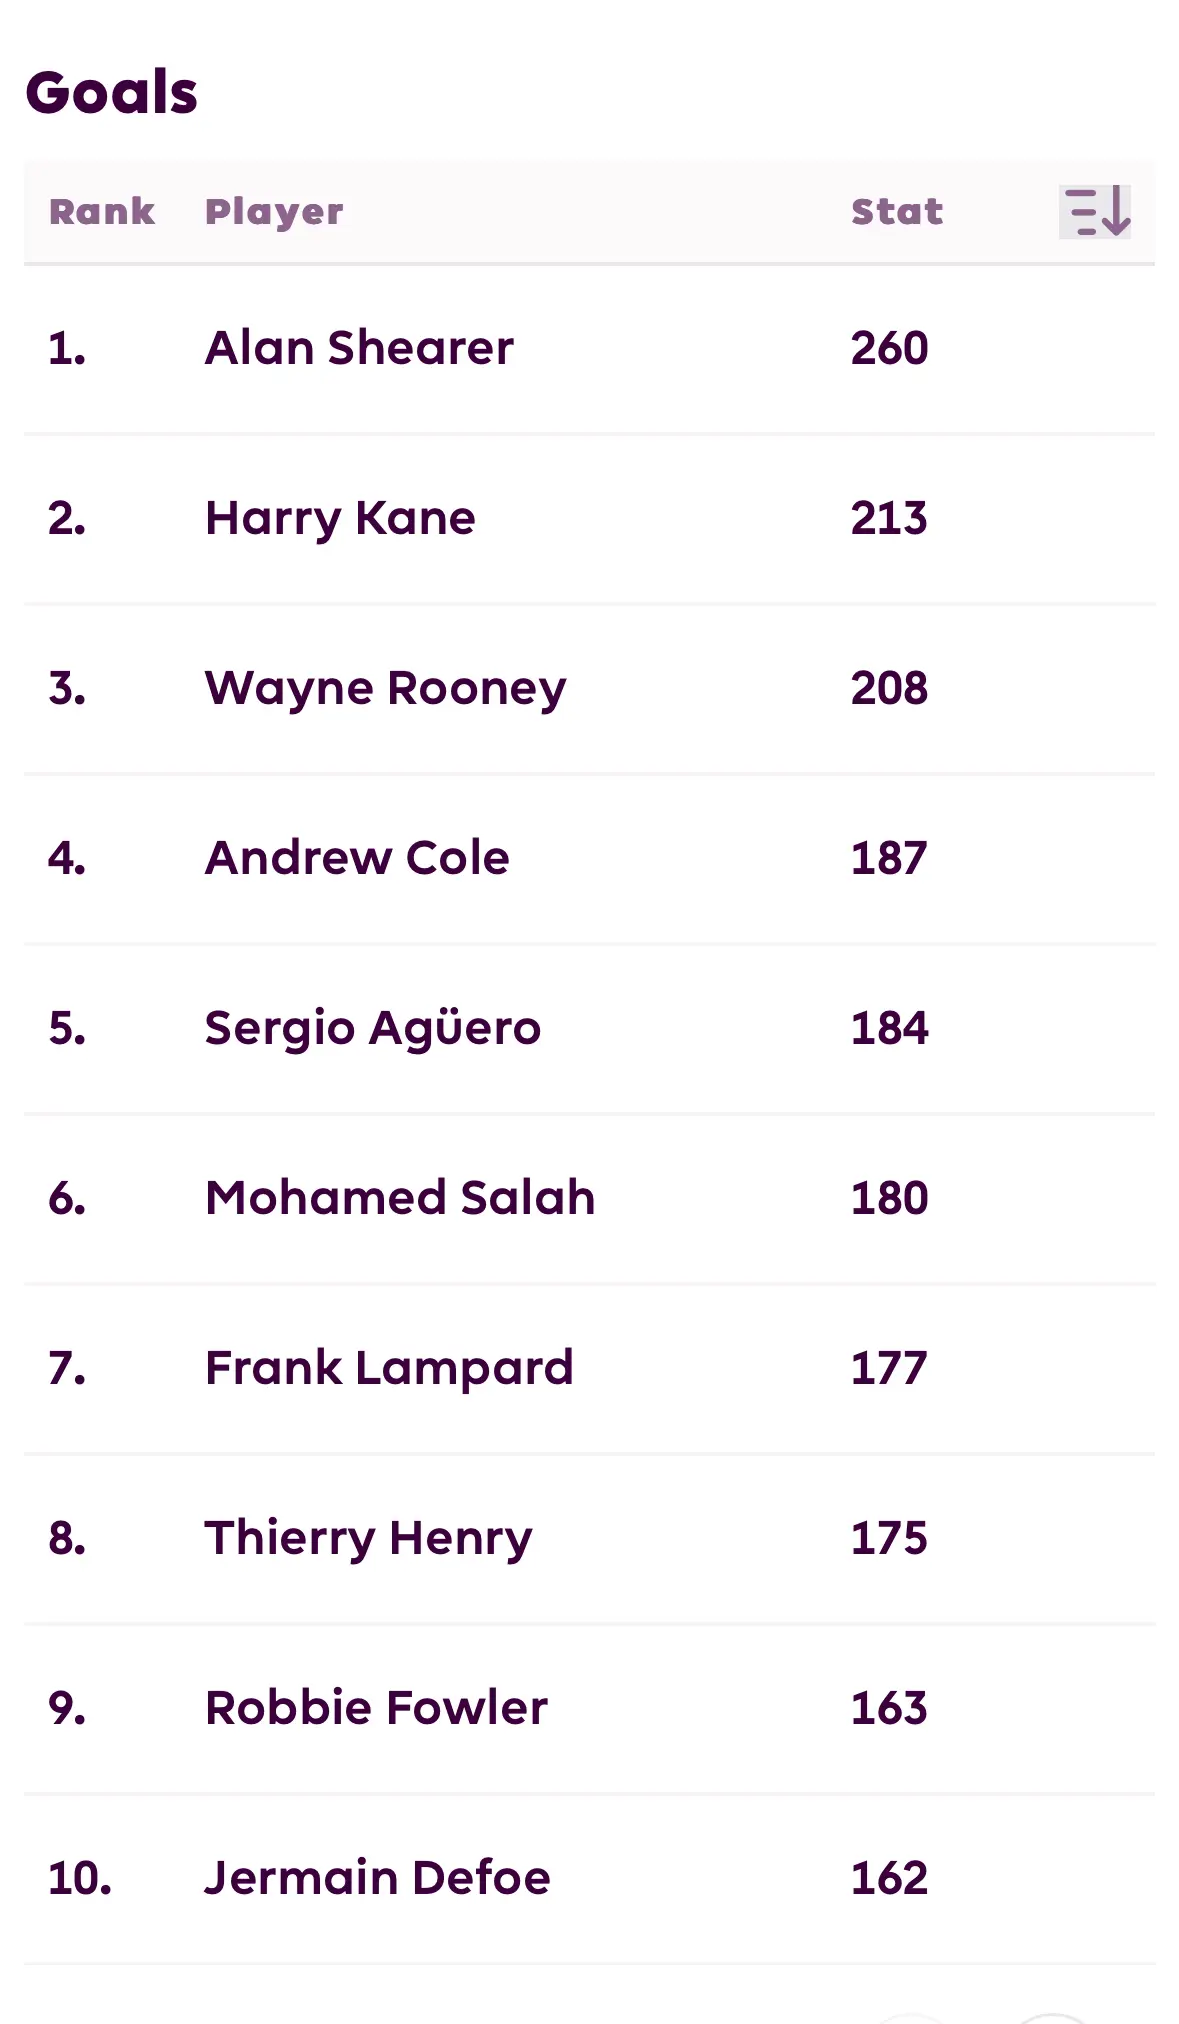Click the Stat column header

pyautogui.click(x=897, y=212)
